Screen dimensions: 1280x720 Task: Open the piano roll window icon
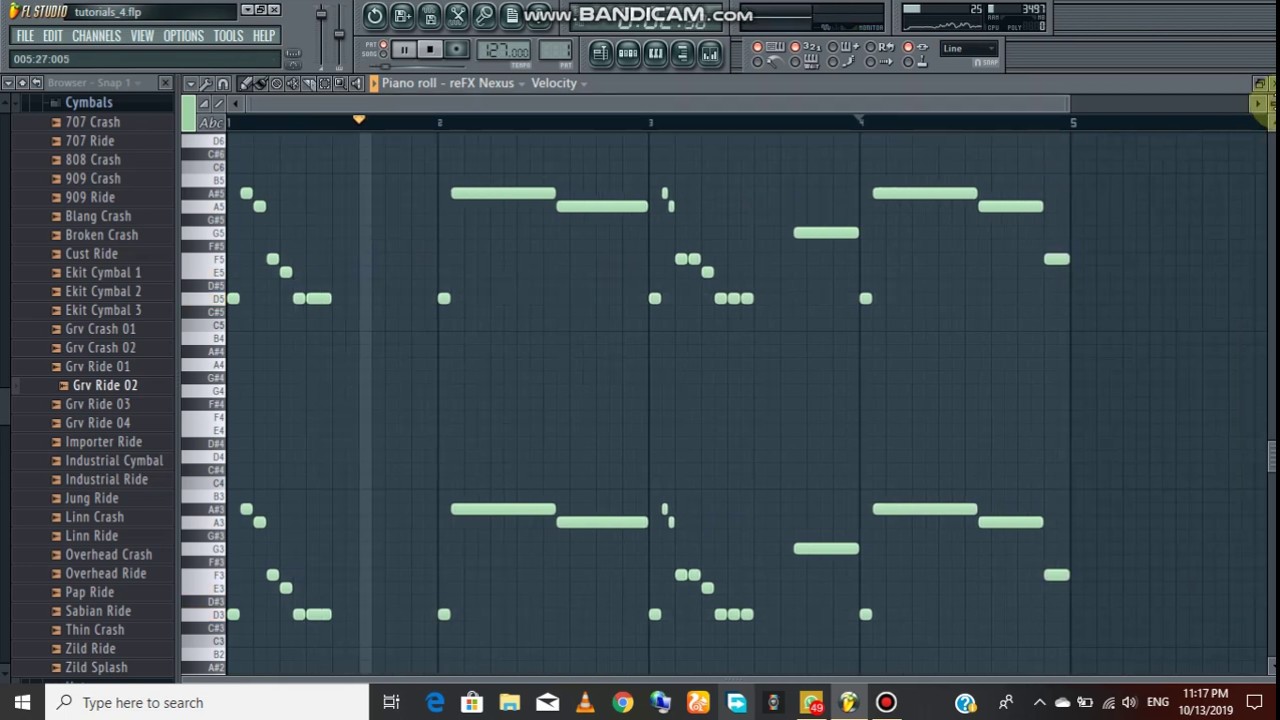coord(655,53)
